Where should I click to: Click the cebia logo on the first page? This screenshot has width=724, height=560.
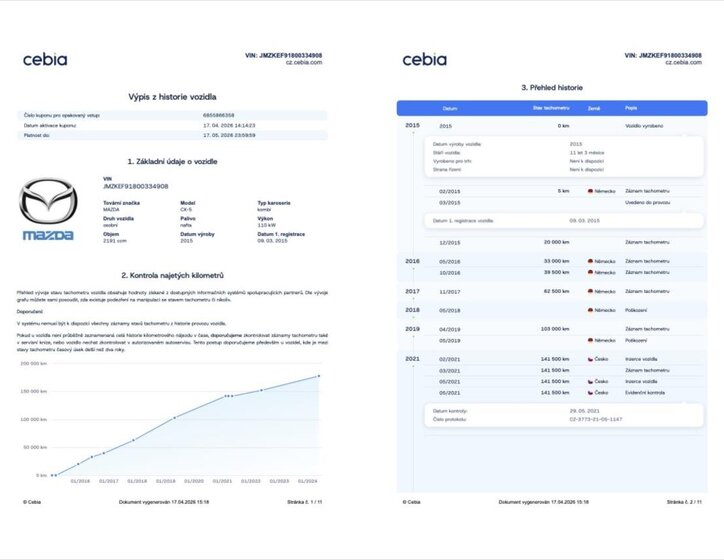[x=45, y=59]
